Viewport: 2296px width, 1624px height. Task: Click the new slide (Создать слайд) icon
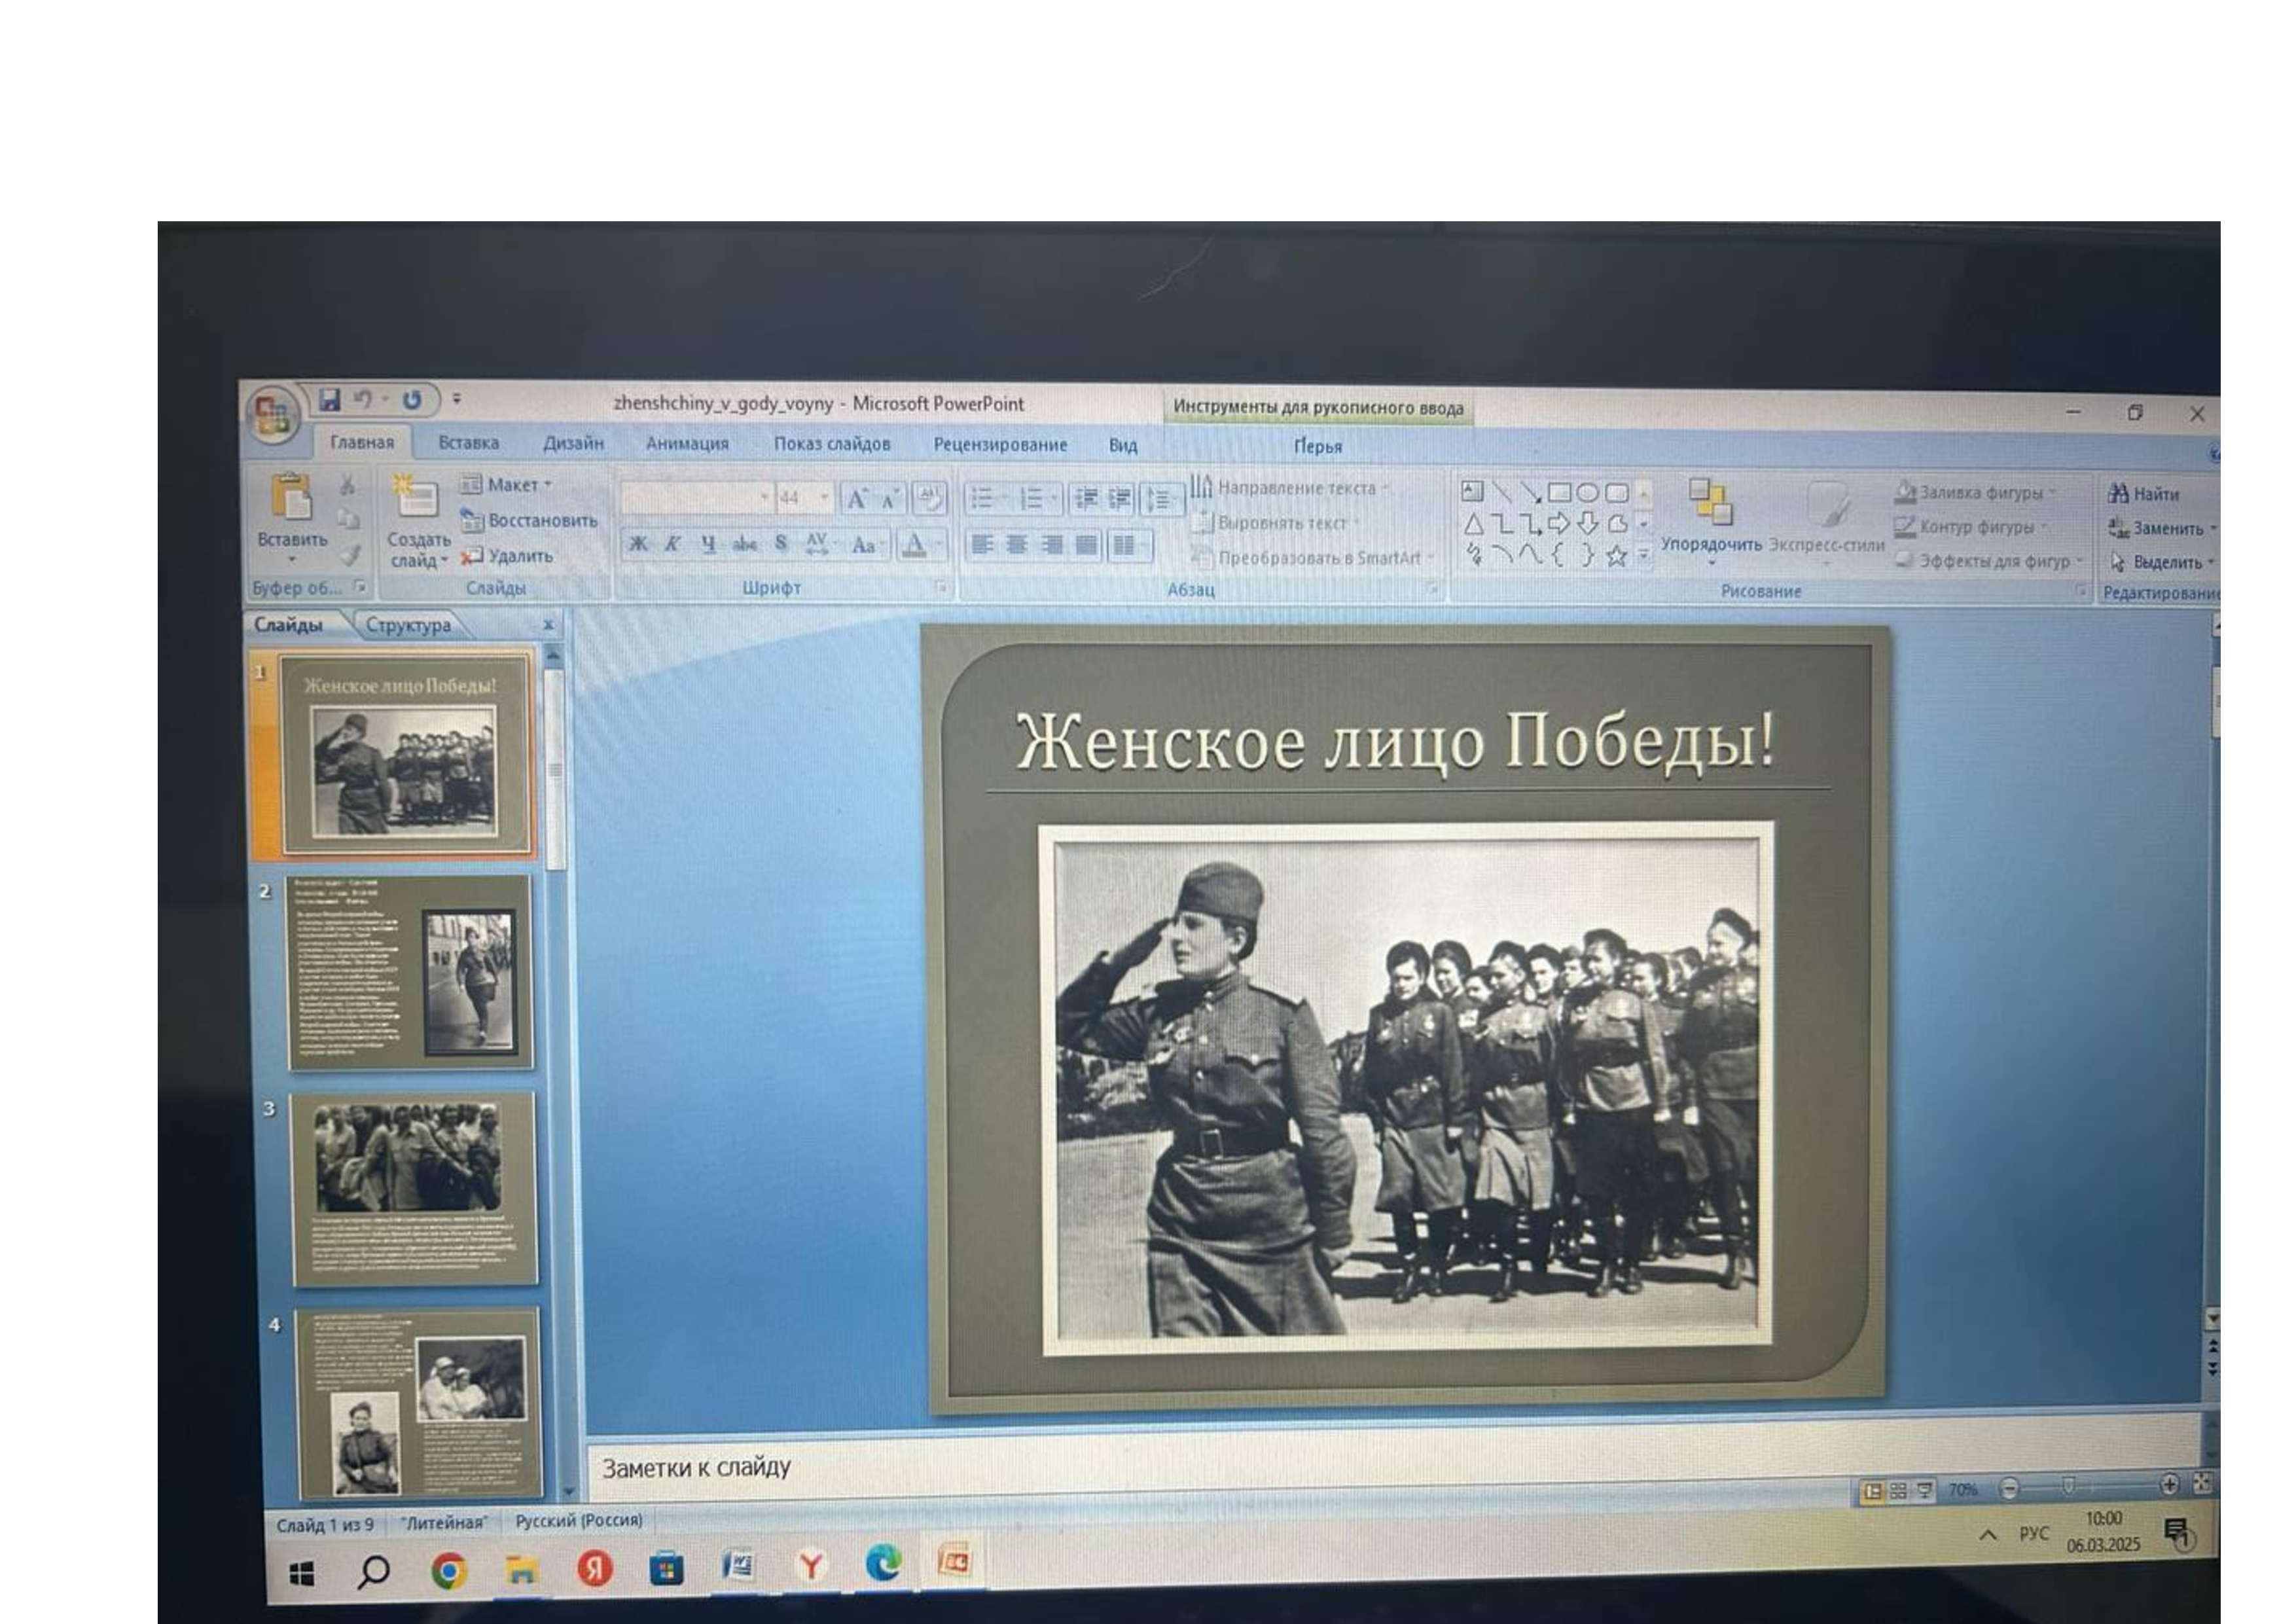point(415,496)
